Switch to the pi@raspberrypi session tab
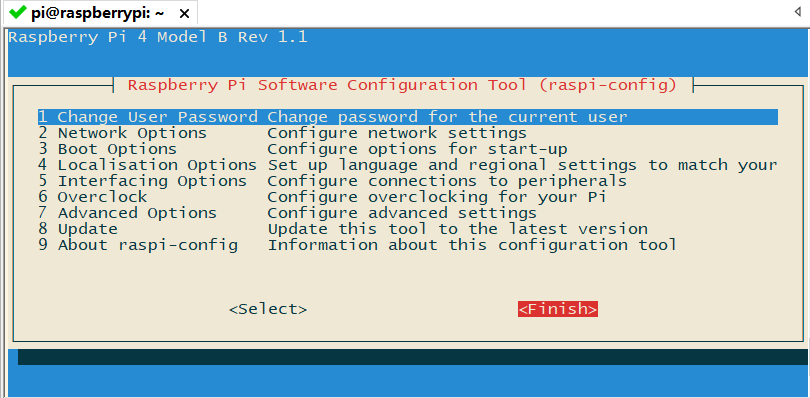Viewport: 810px width, 398px height. 97,13
